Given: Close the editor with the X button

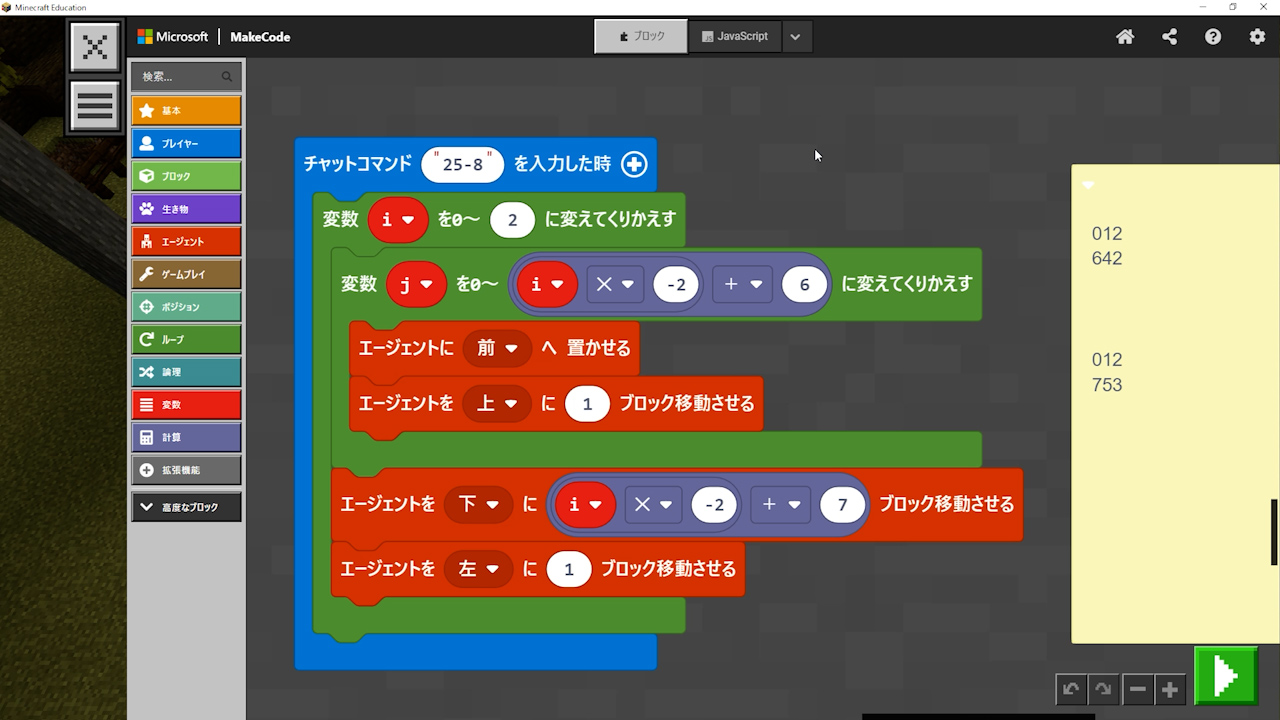Looking at the screenshot, I should (x=95, y=47).
